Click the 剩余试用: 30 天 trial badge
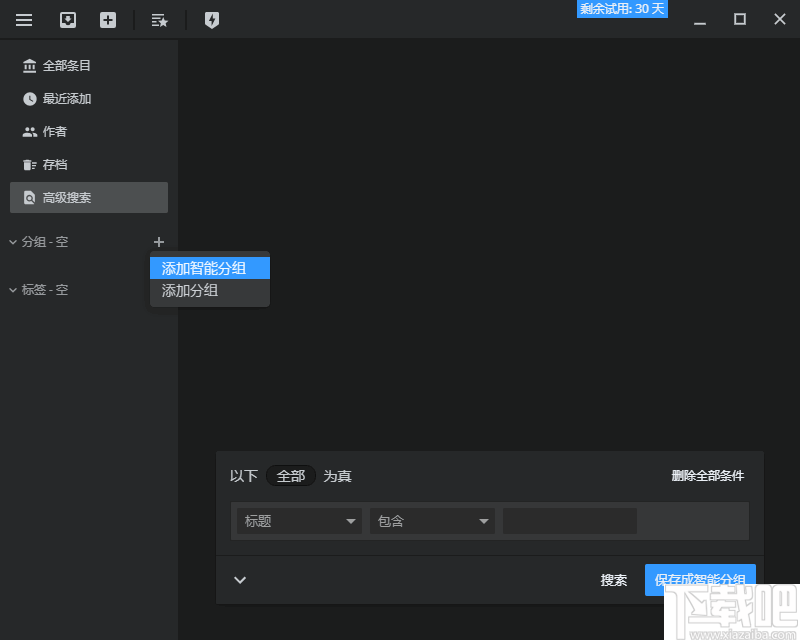This screenshot has height=640, width=800. 622,9
